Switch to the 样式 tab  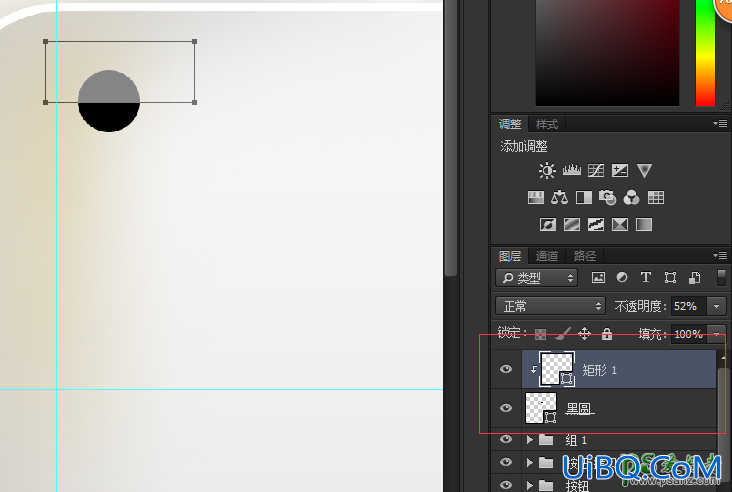[x=547, y=124]
